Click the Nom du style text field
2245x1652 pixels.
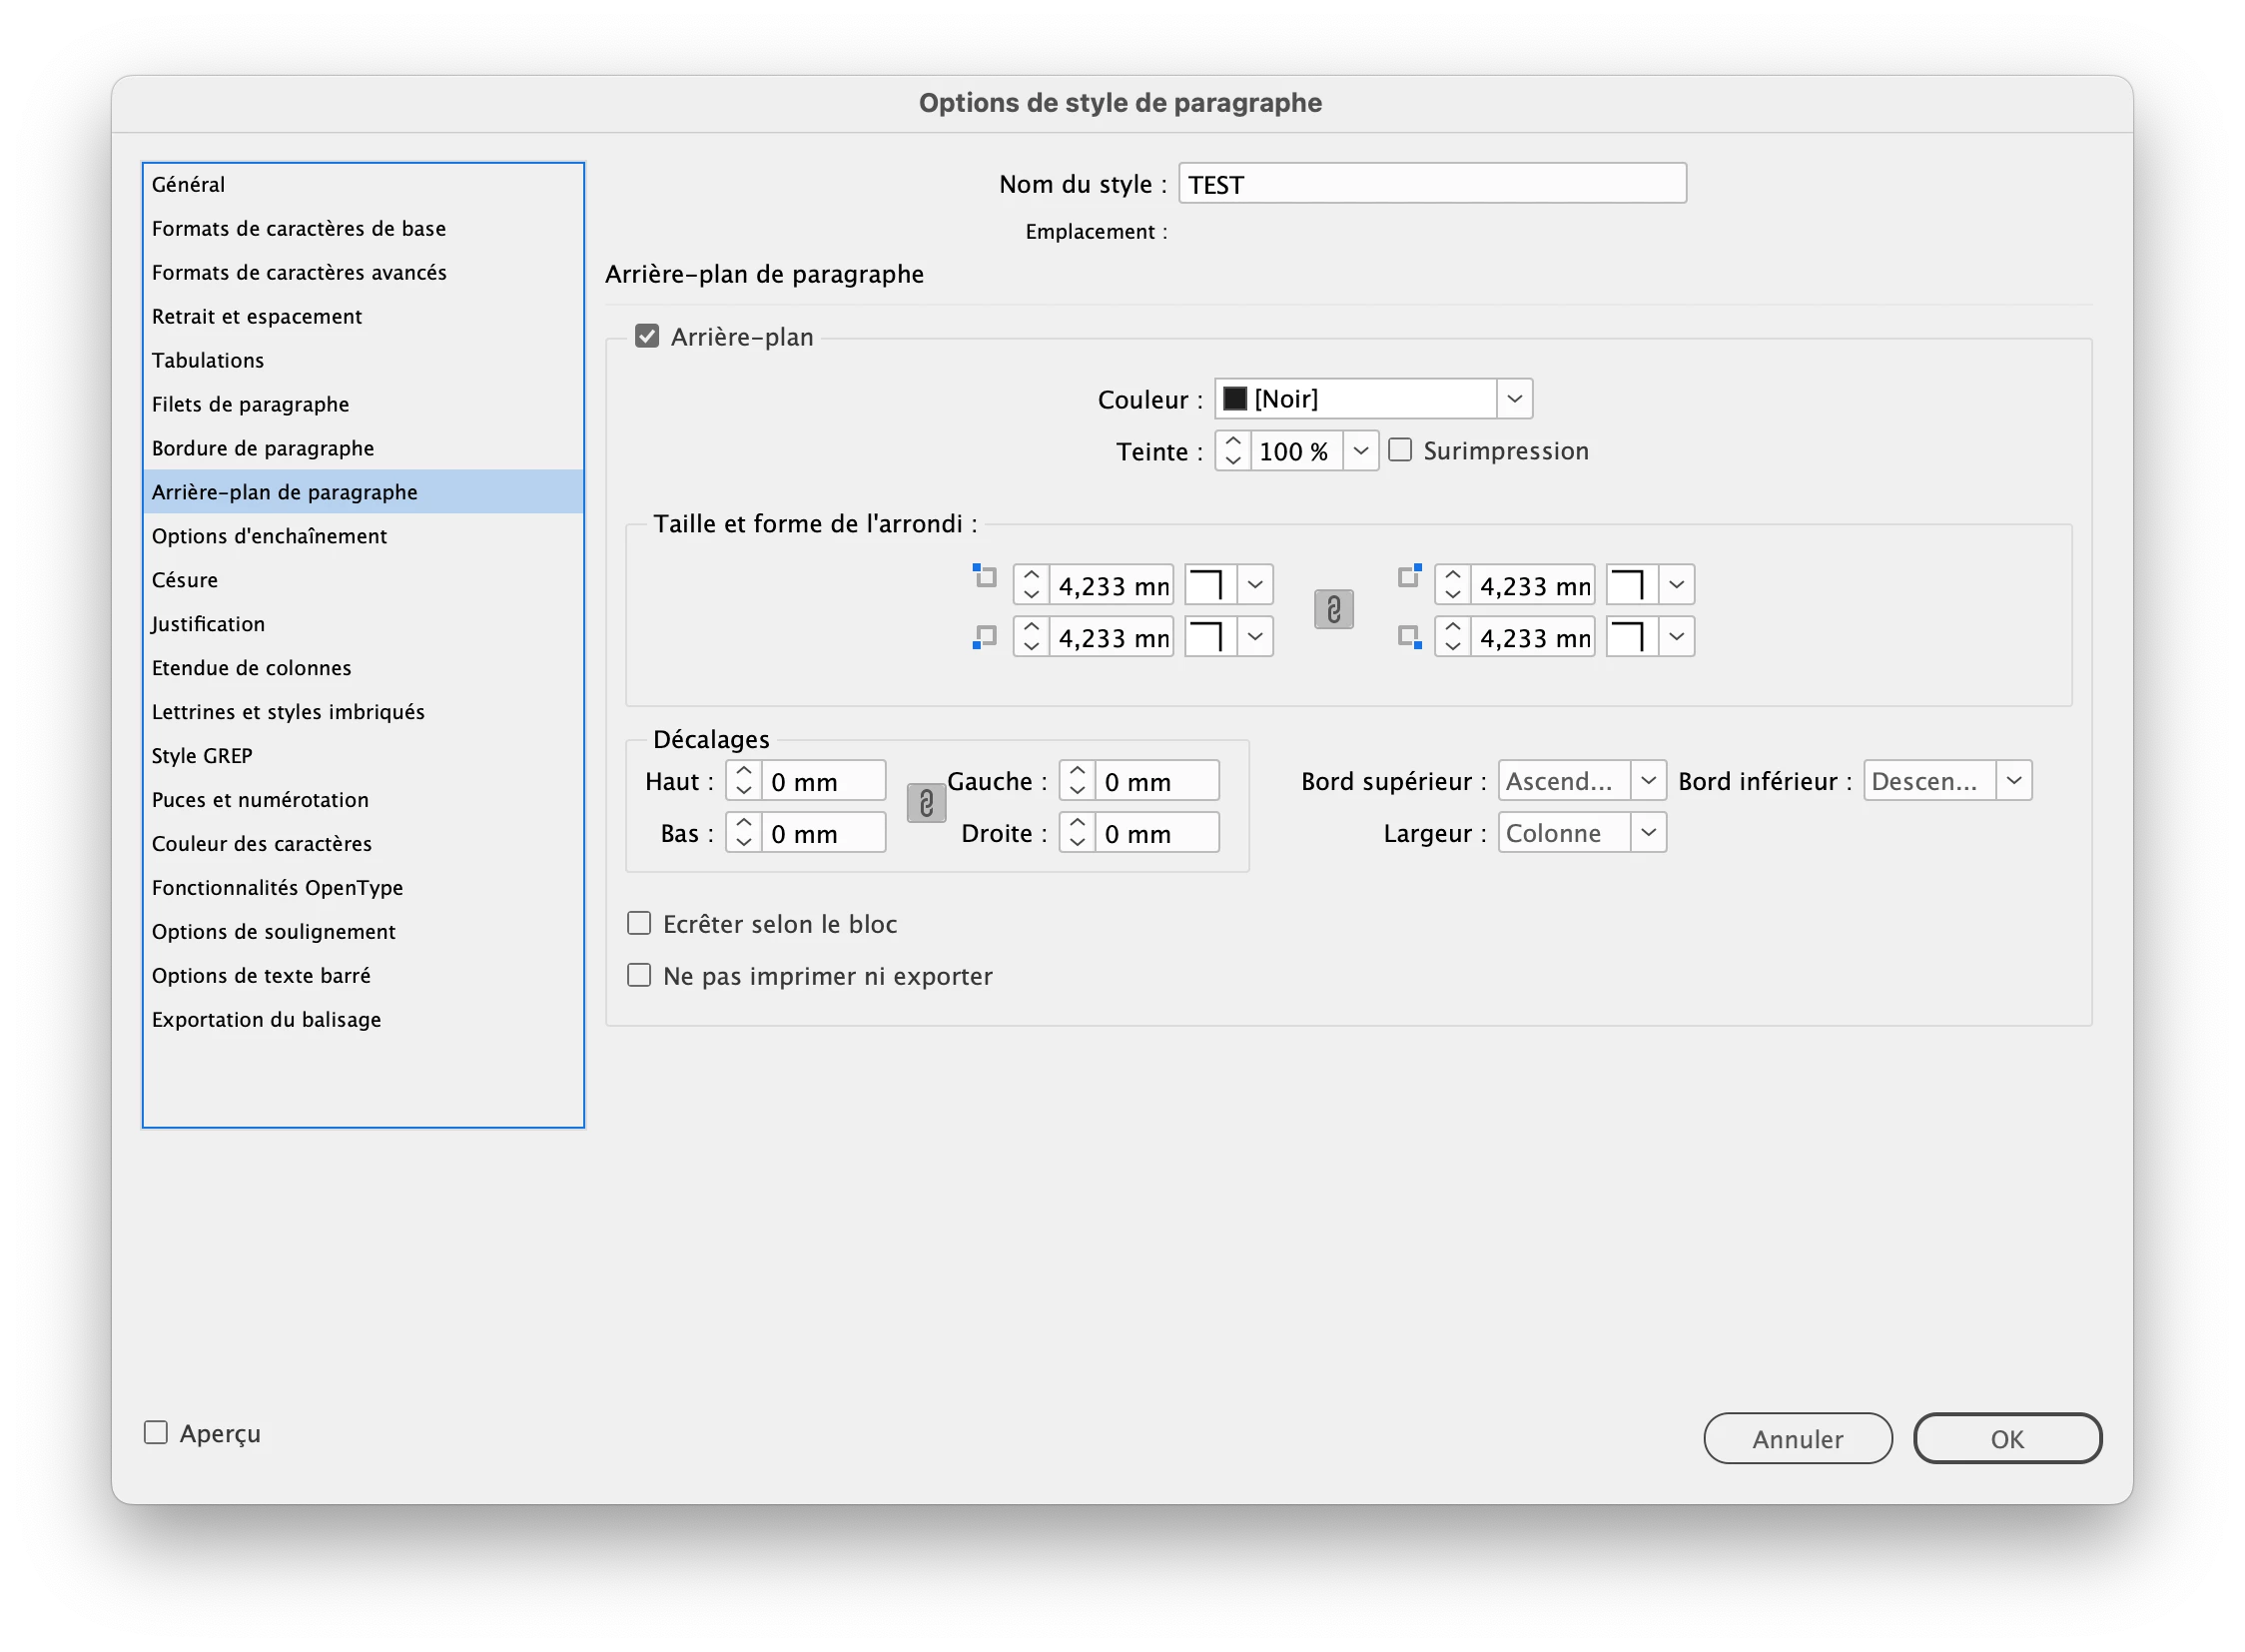tap(1431, 184)
